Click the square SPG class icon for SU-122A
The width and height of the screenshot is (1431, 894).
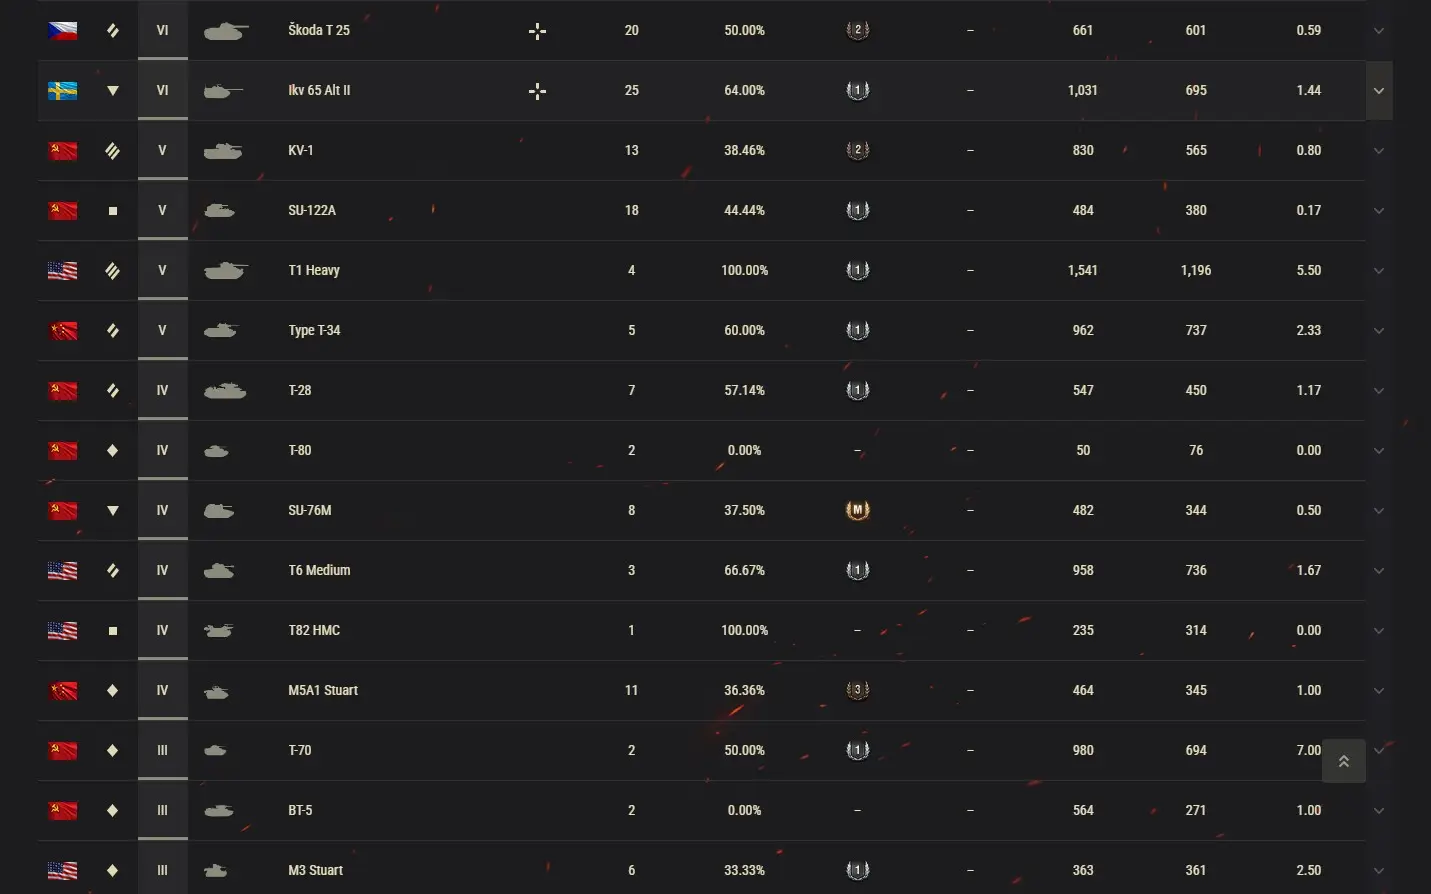coord(113,211)
